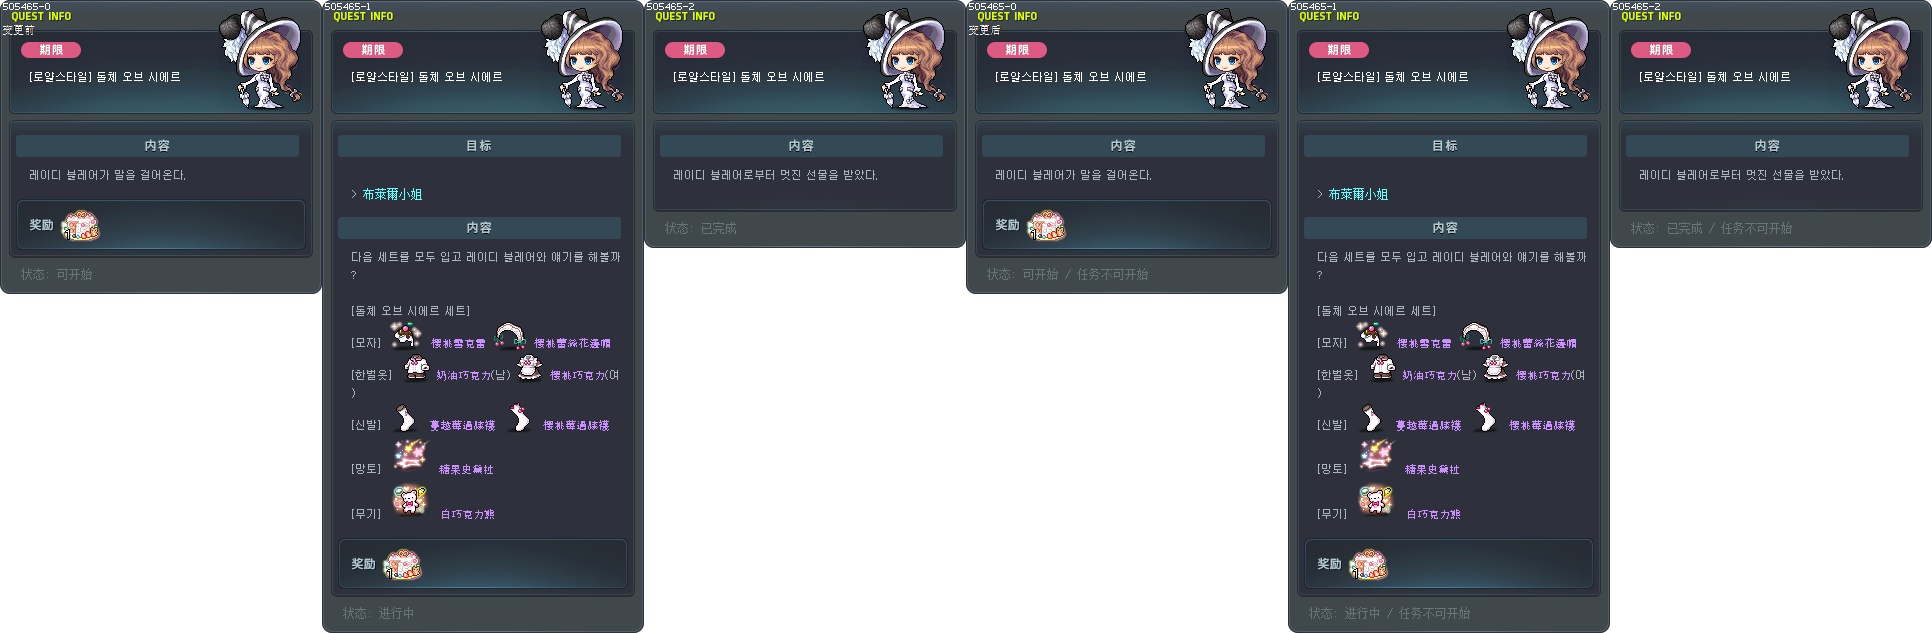Select the 糖果史黛拉 sparkle cape icon in the before-change 505465-1 panel
Image resolution: width=1932 pixels, height=633 pixels.
coord(410,454)
